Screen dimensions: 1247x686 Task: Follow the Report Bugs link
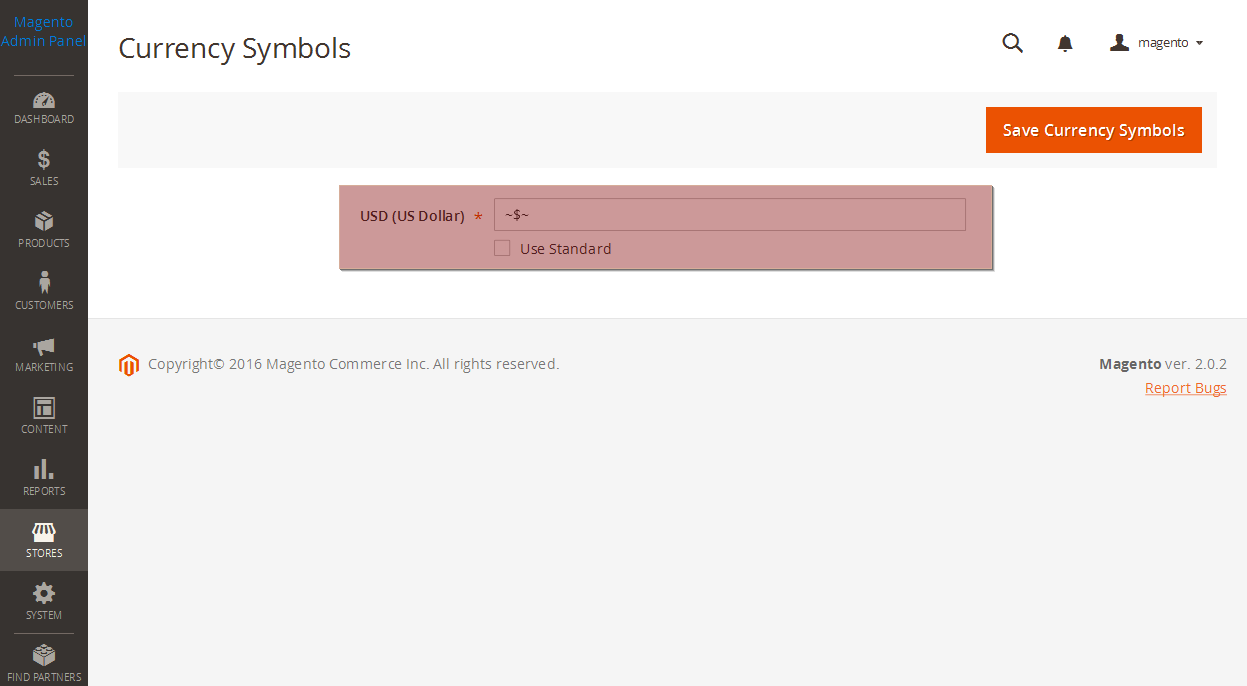click(x=1186, y=388)
